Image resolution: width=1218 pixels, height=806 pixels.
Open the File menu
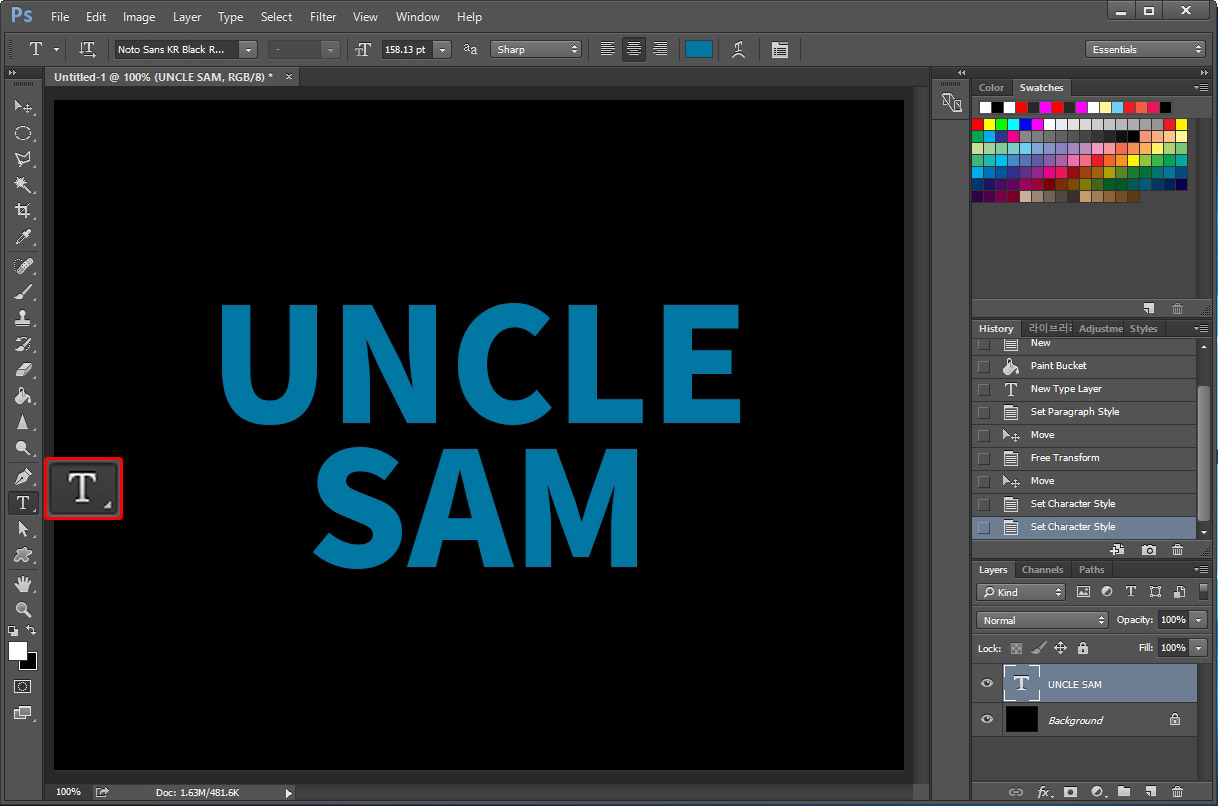pos(60,17)
